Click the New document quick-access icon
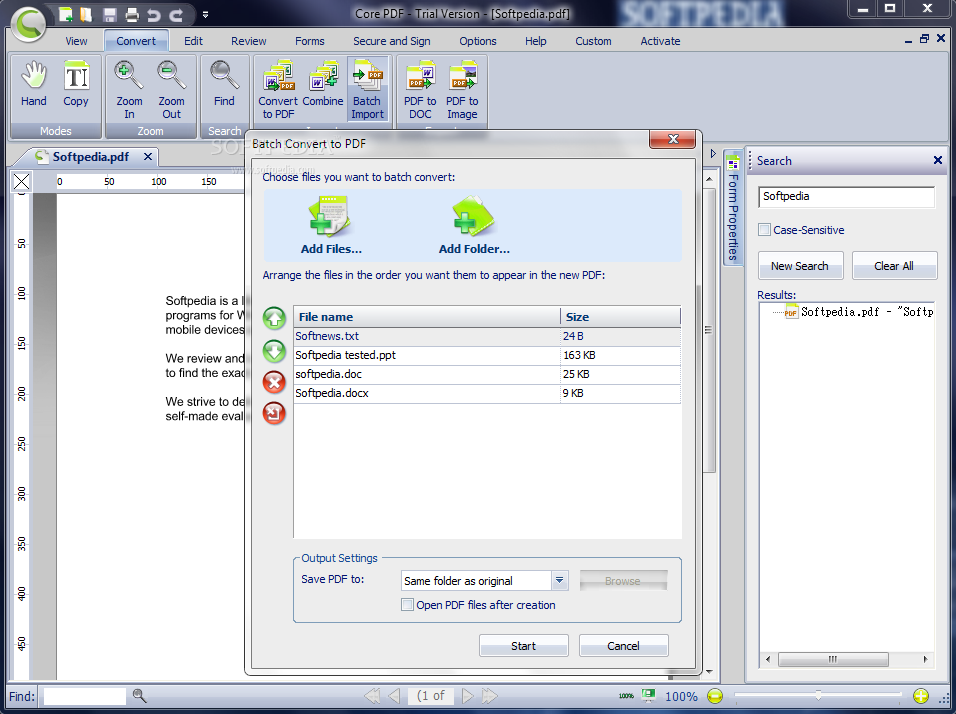 [x=65, y=14]
